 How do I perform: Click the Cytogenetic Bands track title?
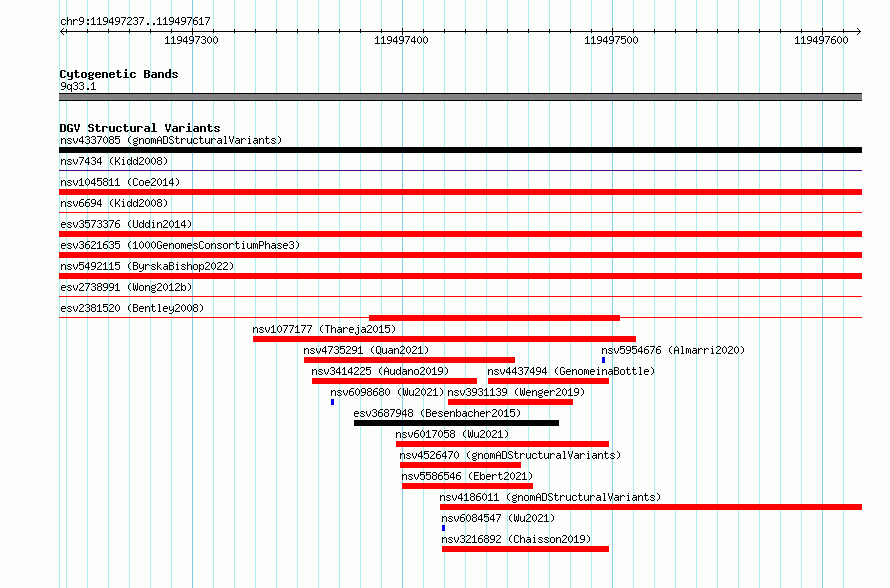click(x=119, y=74)
